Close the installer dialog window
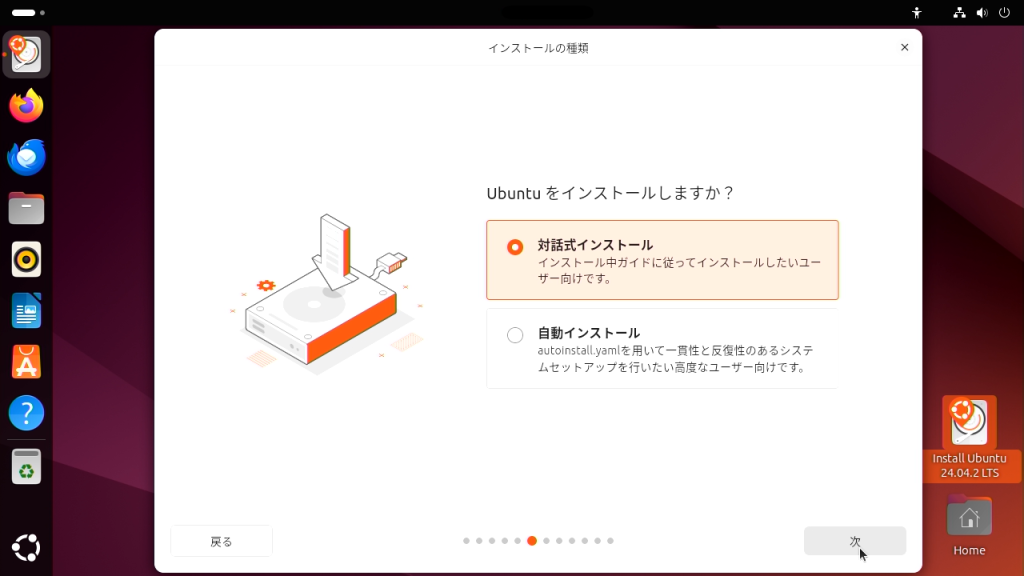The height and width of the screenshot is (576, 1024). click(904, 47)
